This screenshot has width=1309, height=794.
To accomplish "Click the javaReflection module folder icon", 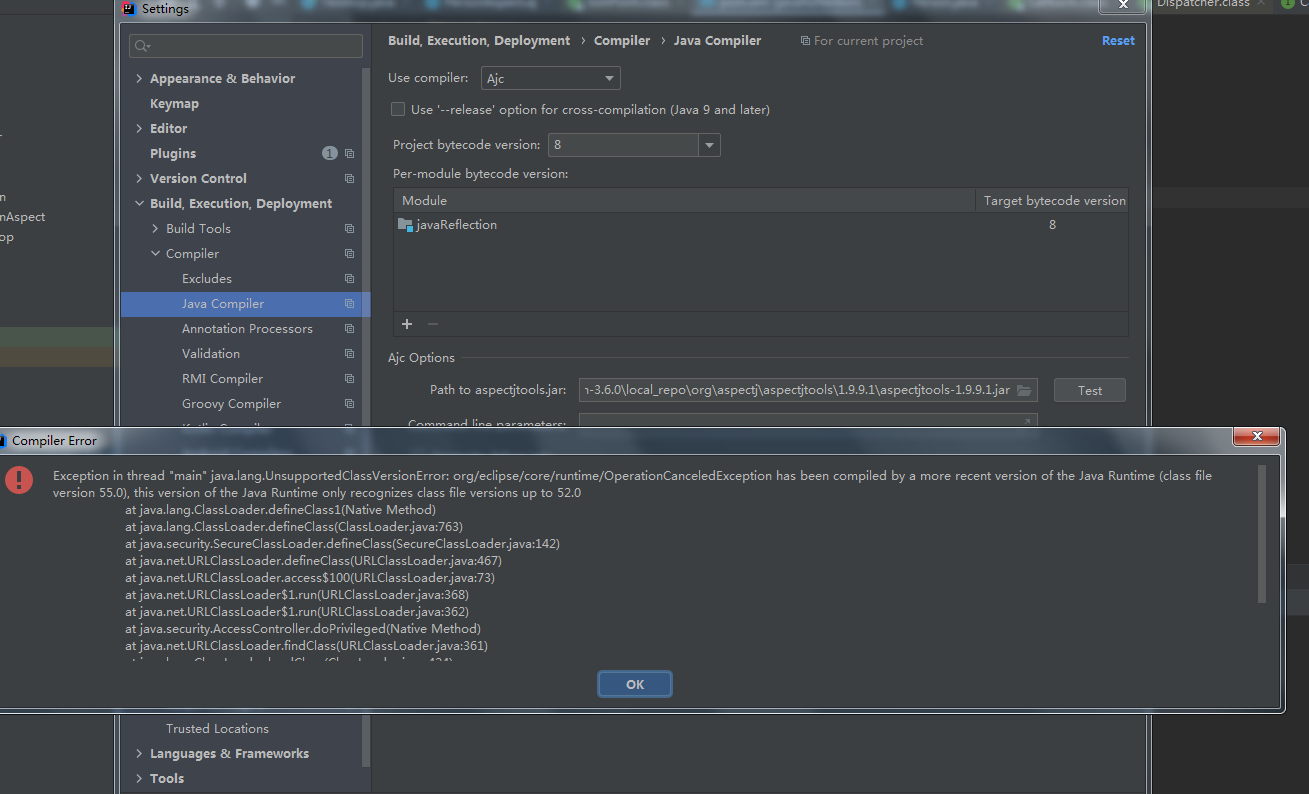I will point(405,225).
